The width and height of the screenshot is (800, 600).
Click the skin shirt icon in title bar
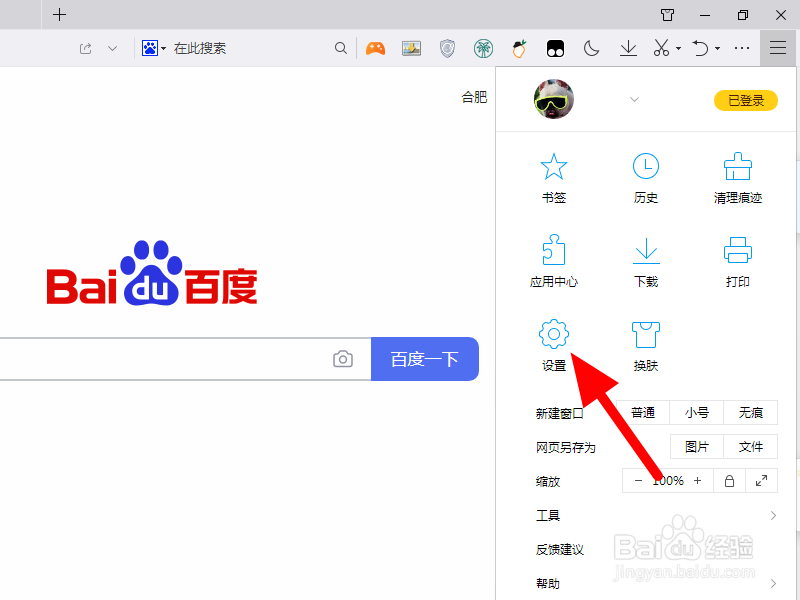667,15
